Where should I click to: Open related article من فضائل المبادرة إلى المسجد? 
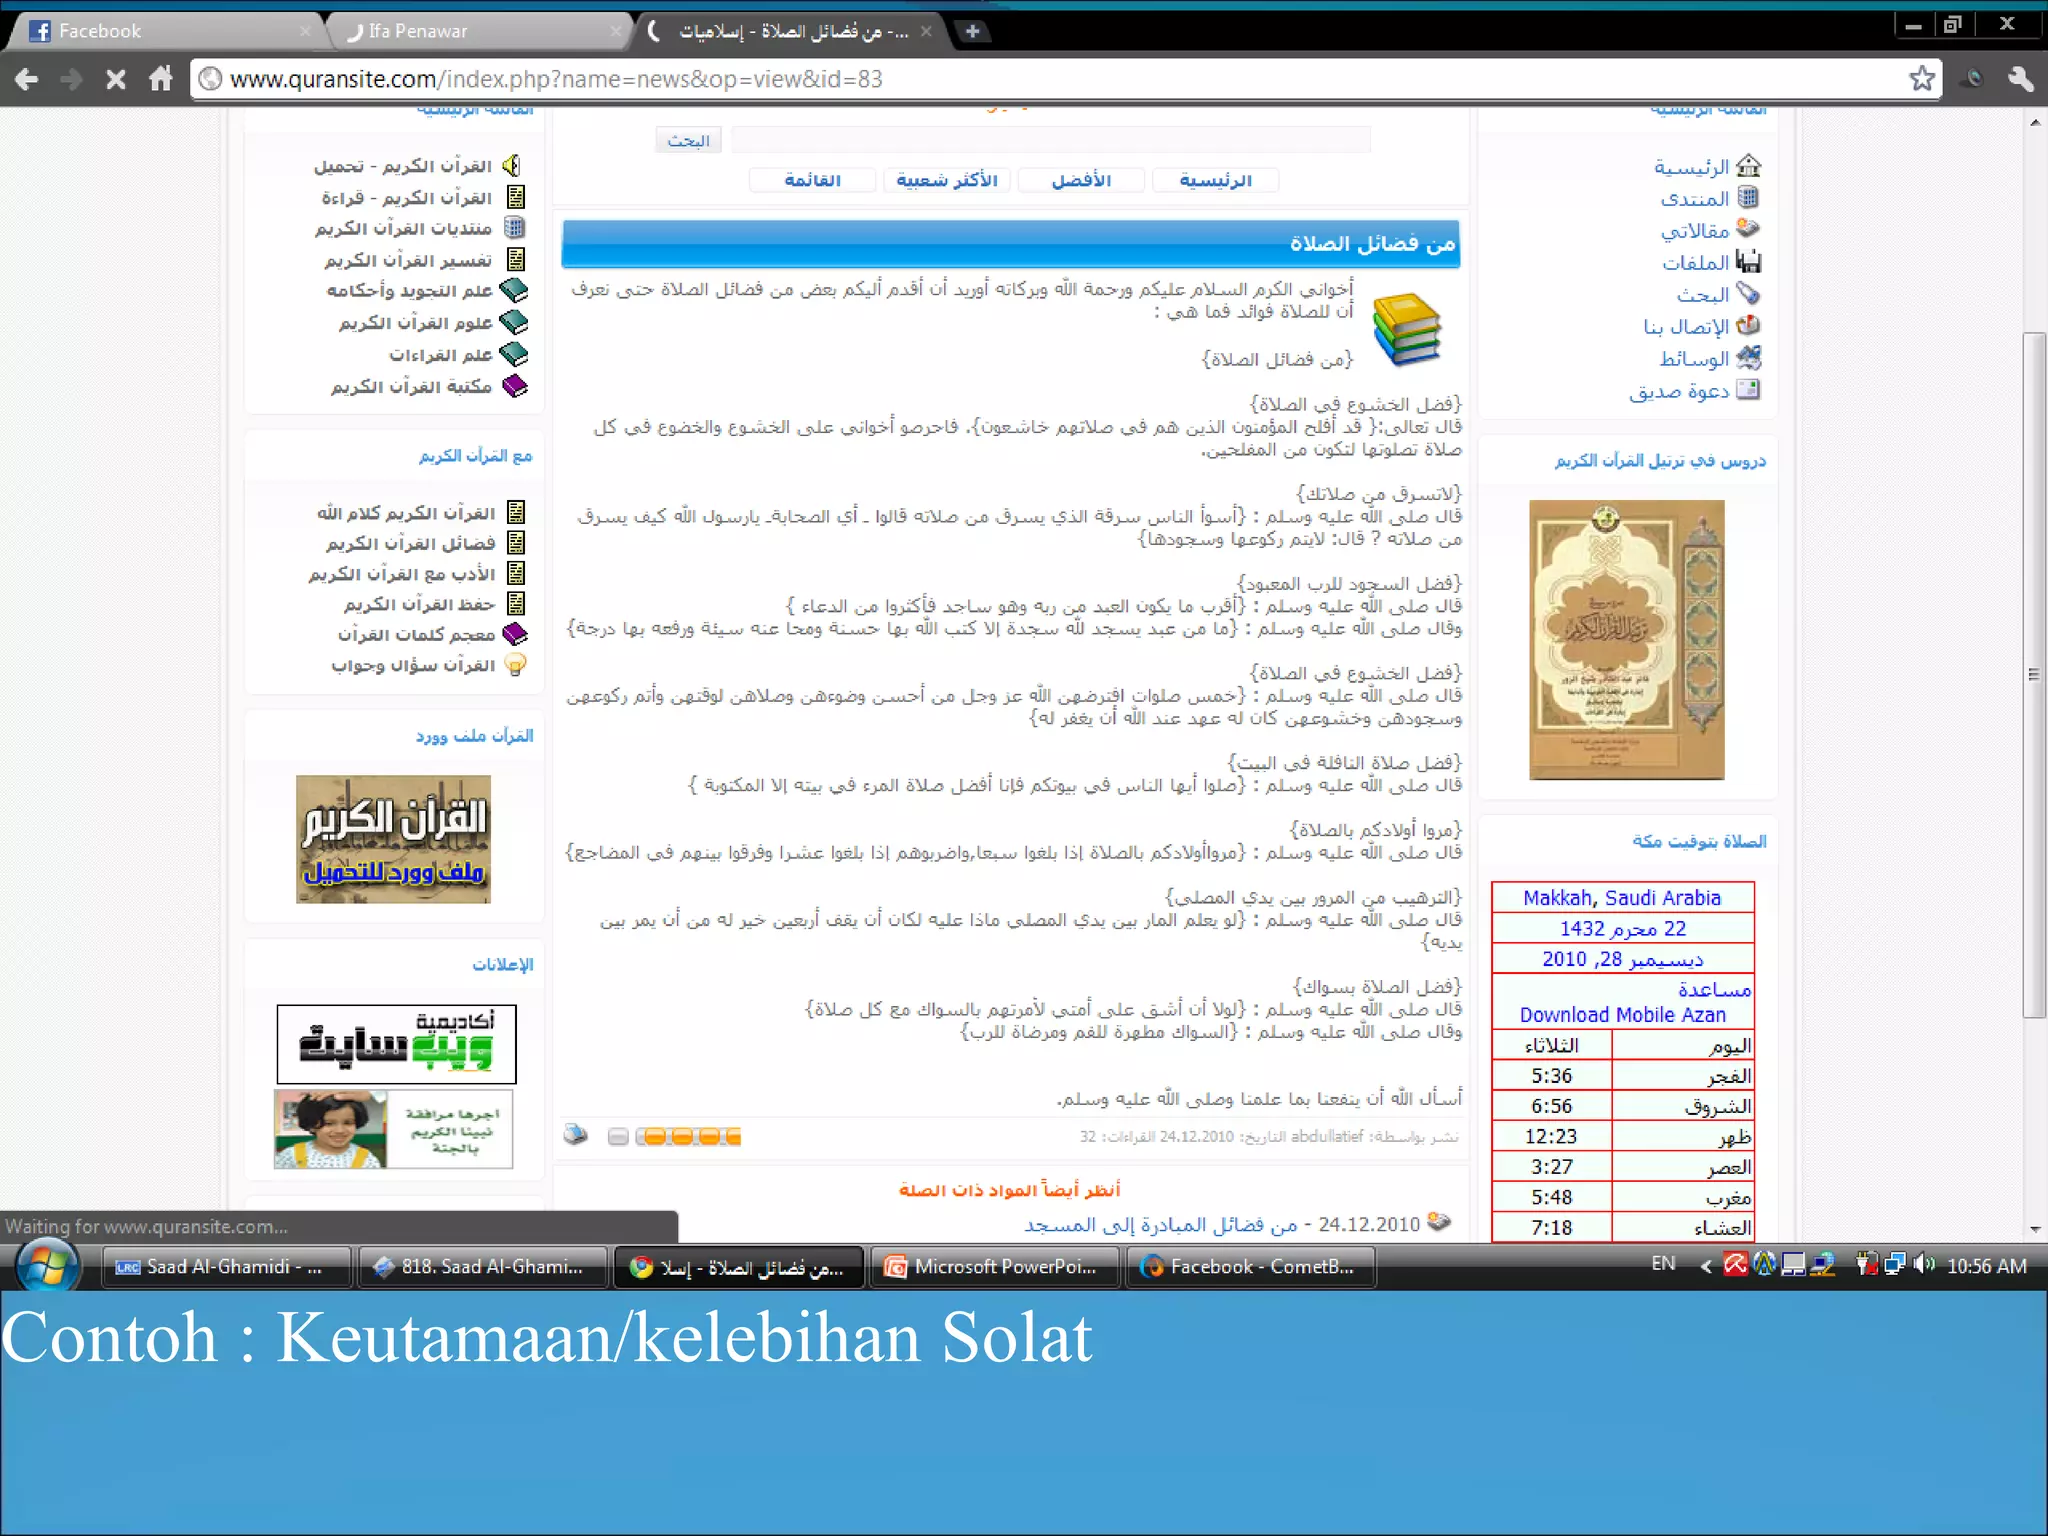coord(1160,1224)
